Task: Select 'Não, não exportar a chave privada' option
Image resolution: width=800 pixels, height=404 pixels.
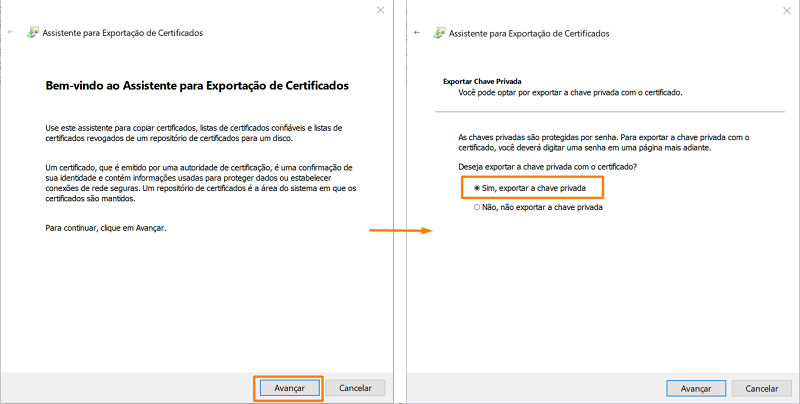Action: 538,208
